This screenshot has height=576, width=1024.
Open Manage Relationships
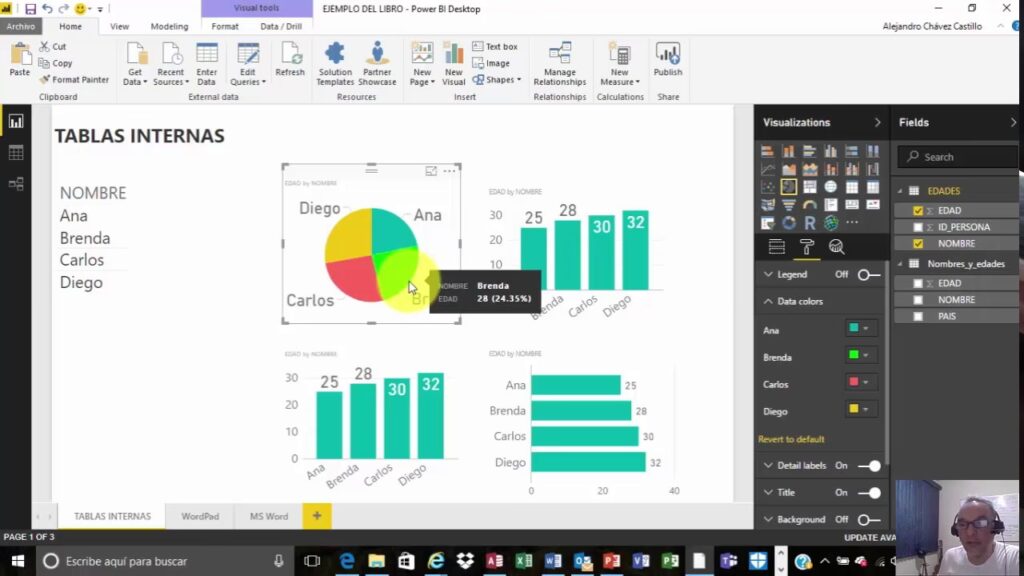[560, 62]
